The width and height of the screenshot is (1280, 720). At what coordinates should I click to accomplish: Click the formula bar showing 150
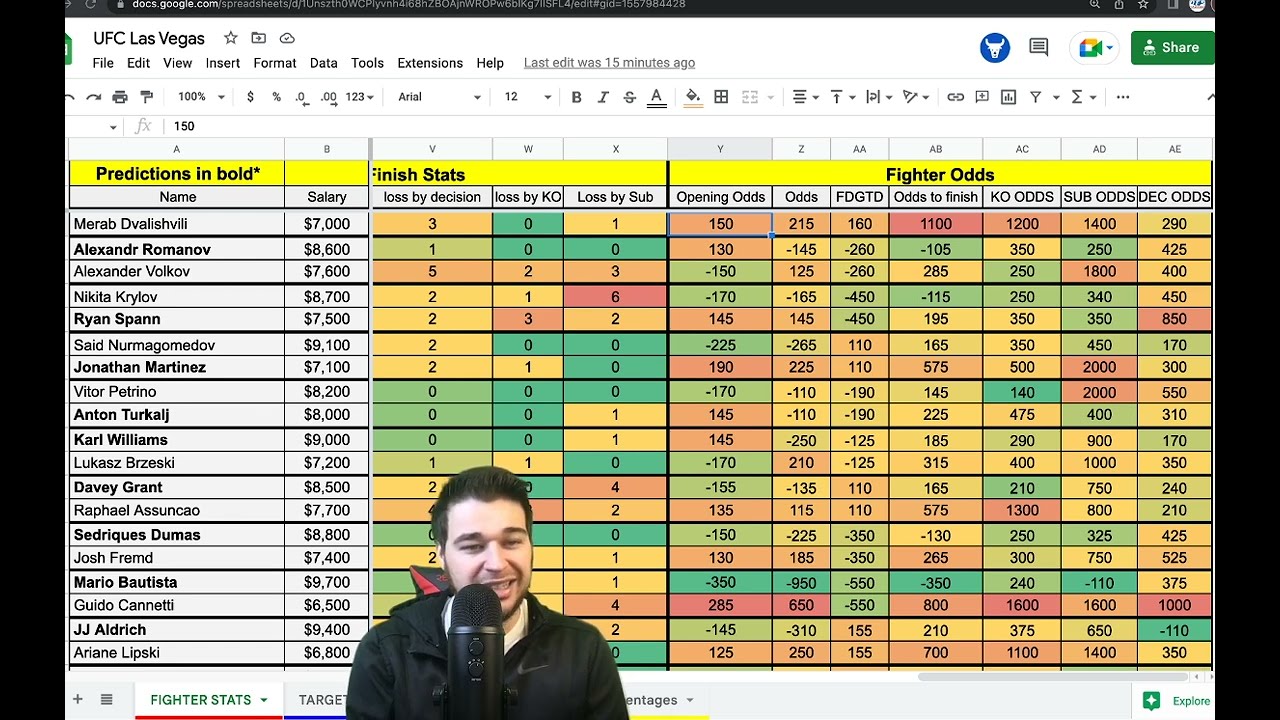click(x=690, y=126)
